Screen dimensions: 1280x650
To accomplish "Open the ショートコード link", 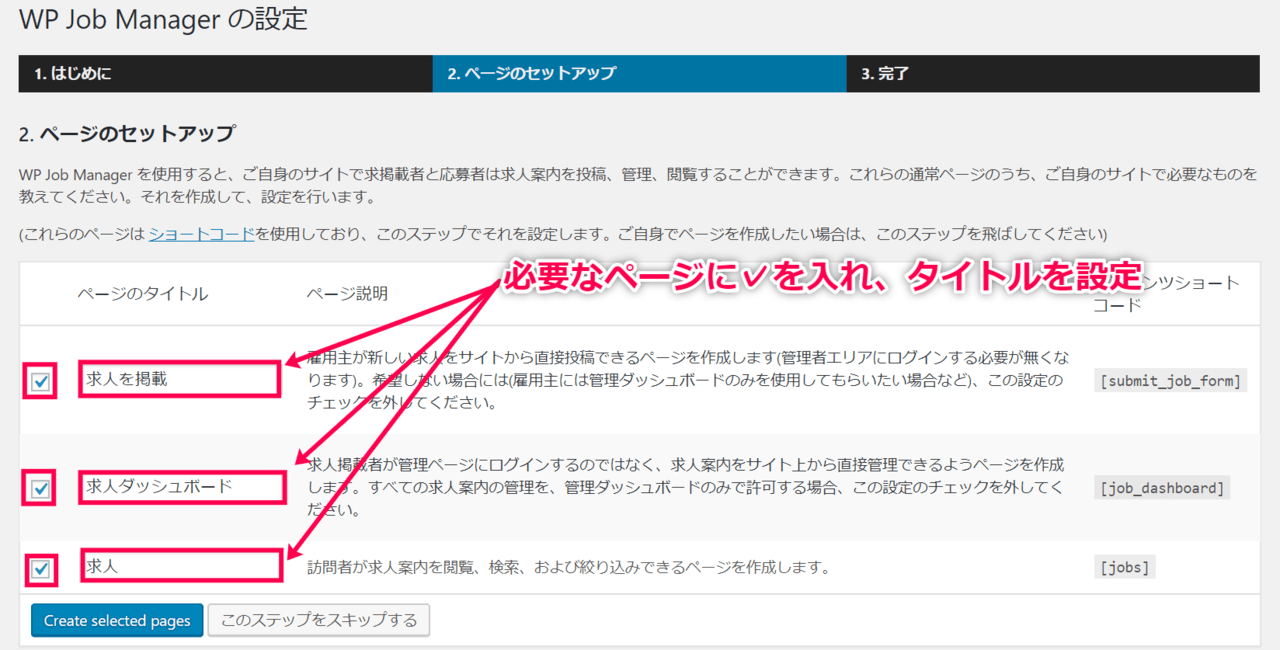I will click(202, 235).
